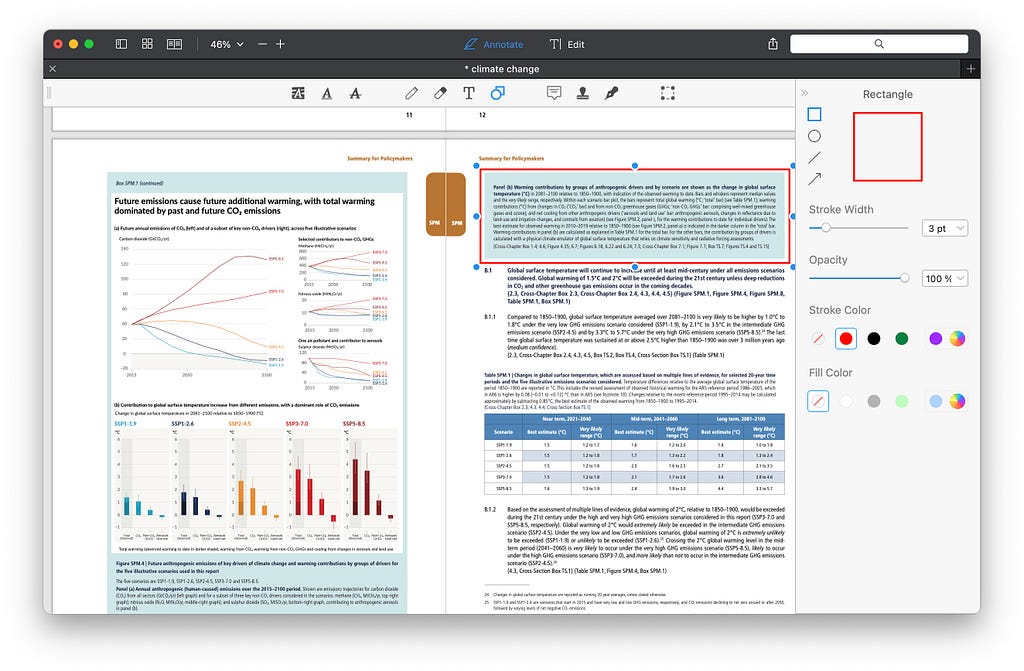Select light blue fill color swatch

tap(936, 401)
